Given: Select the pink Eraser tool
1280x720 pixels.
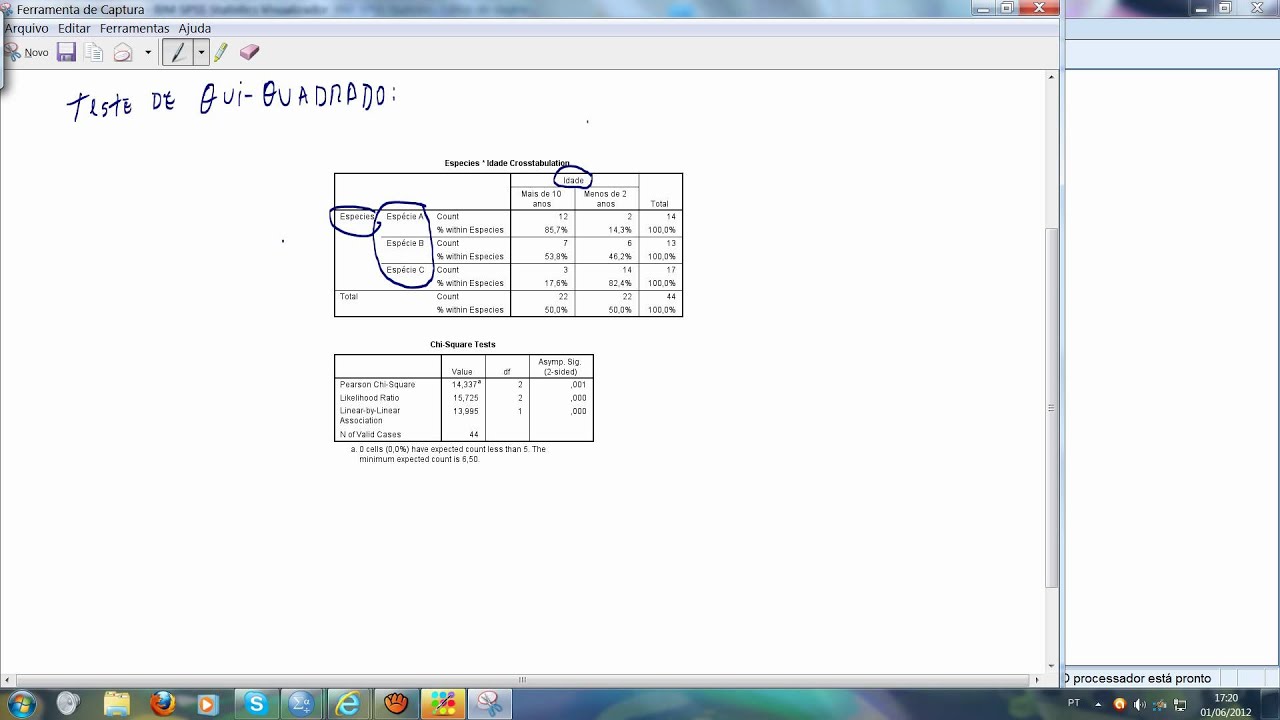Looking at the screenshot, I should [x=249, y=52].
